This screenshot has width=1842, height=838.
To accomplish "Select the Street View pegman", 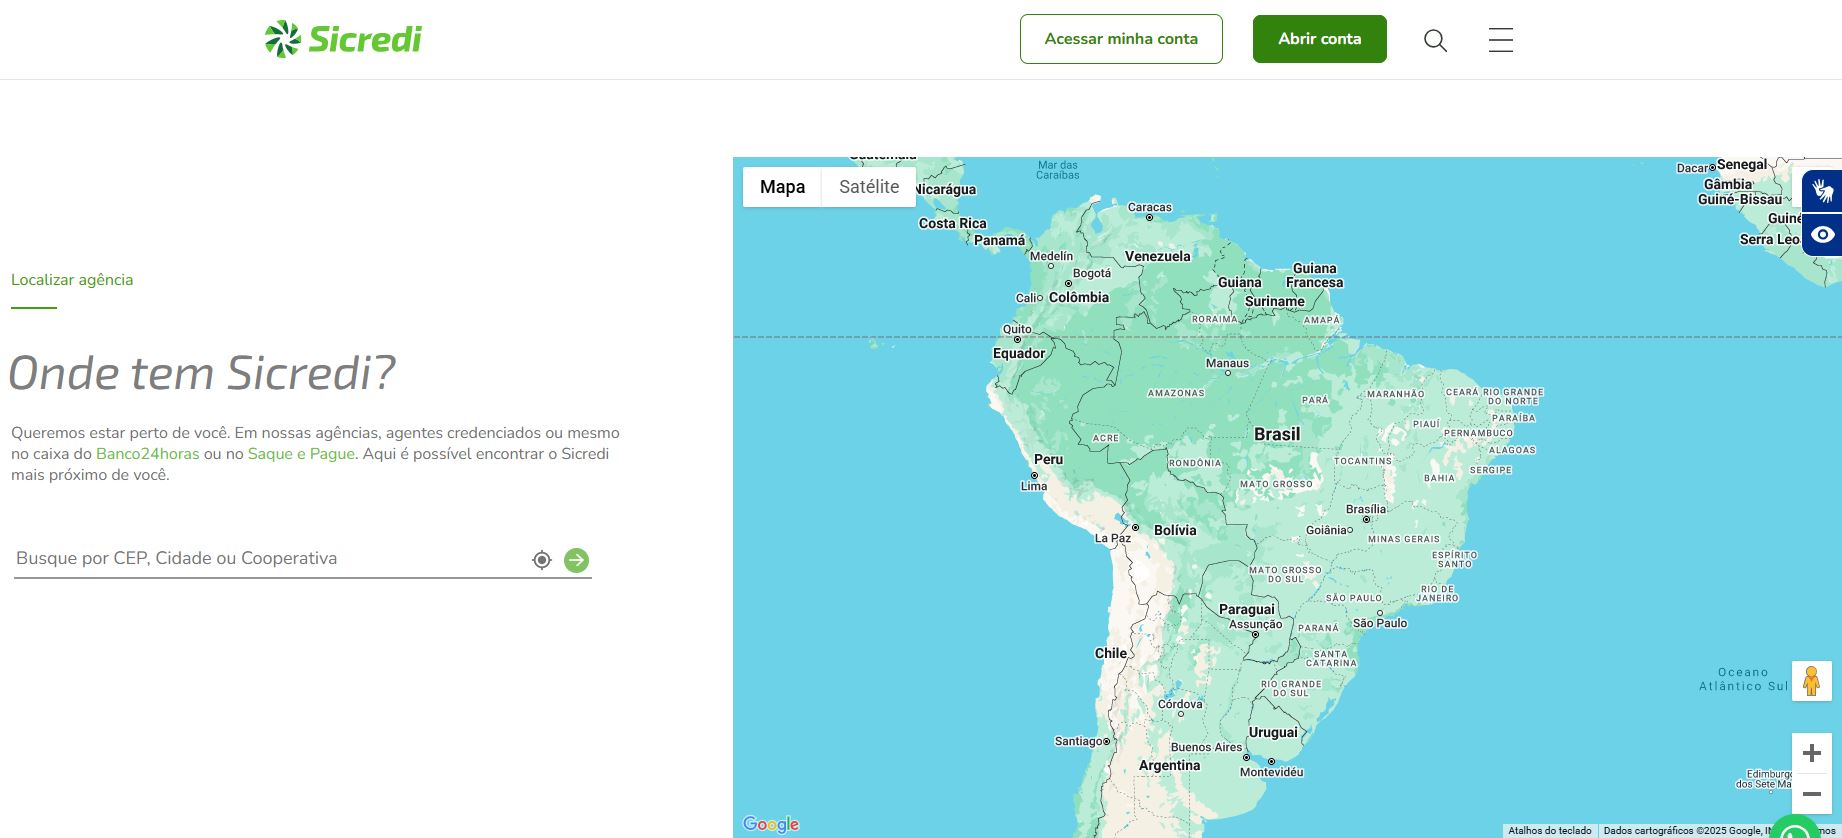I will click(1811, 681).
